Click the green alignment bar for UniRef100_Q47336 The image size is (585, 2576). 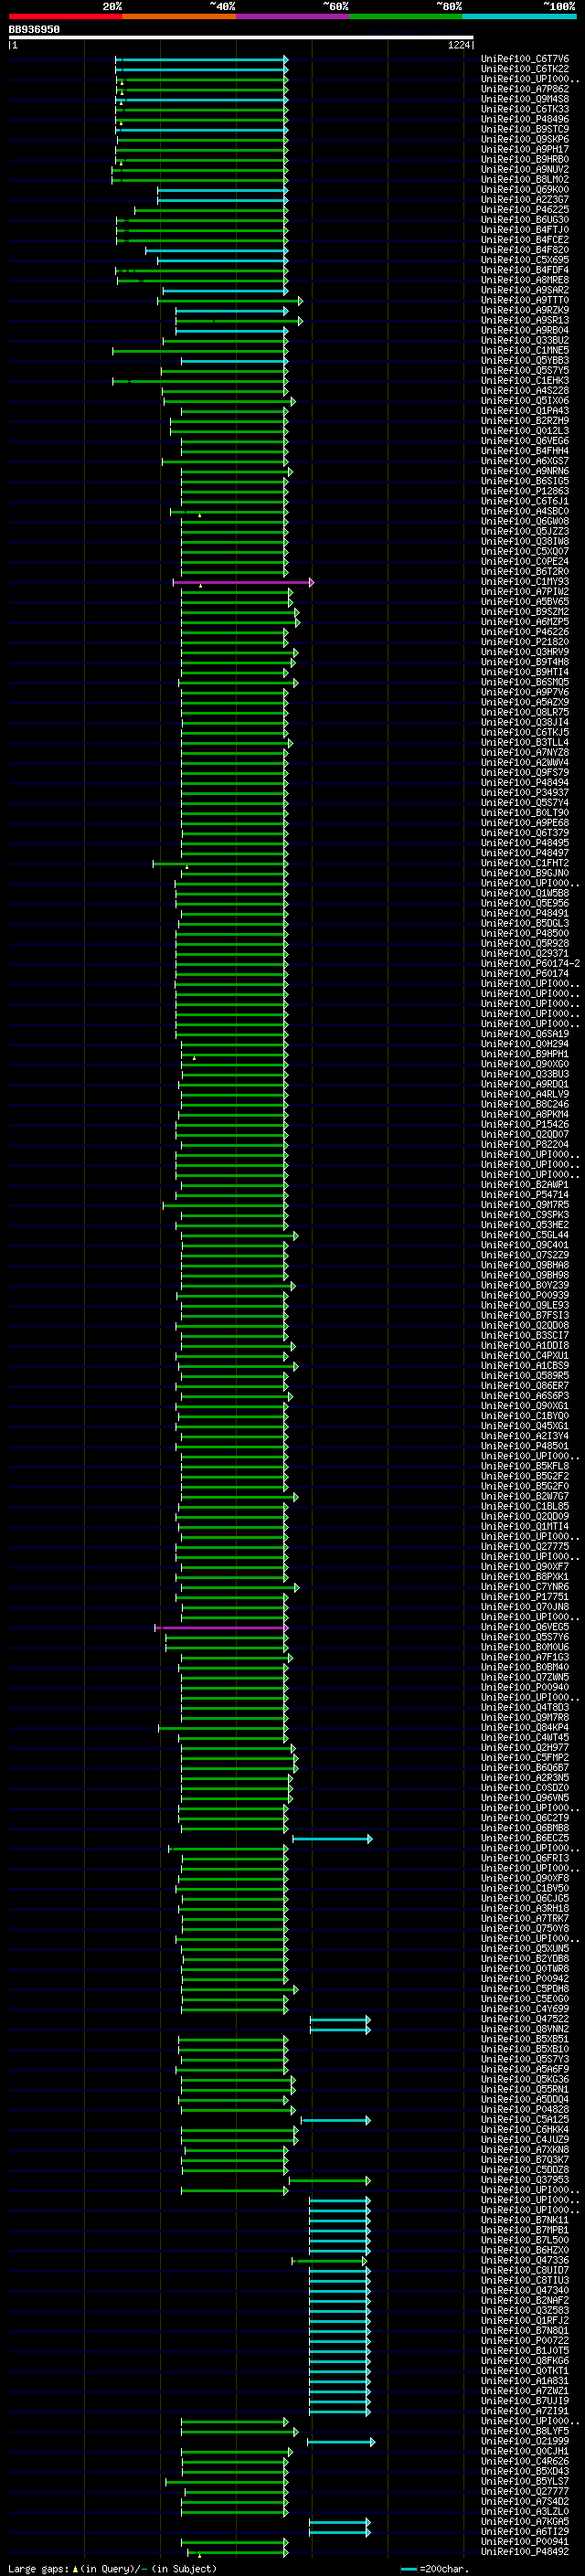(329, 2261)
